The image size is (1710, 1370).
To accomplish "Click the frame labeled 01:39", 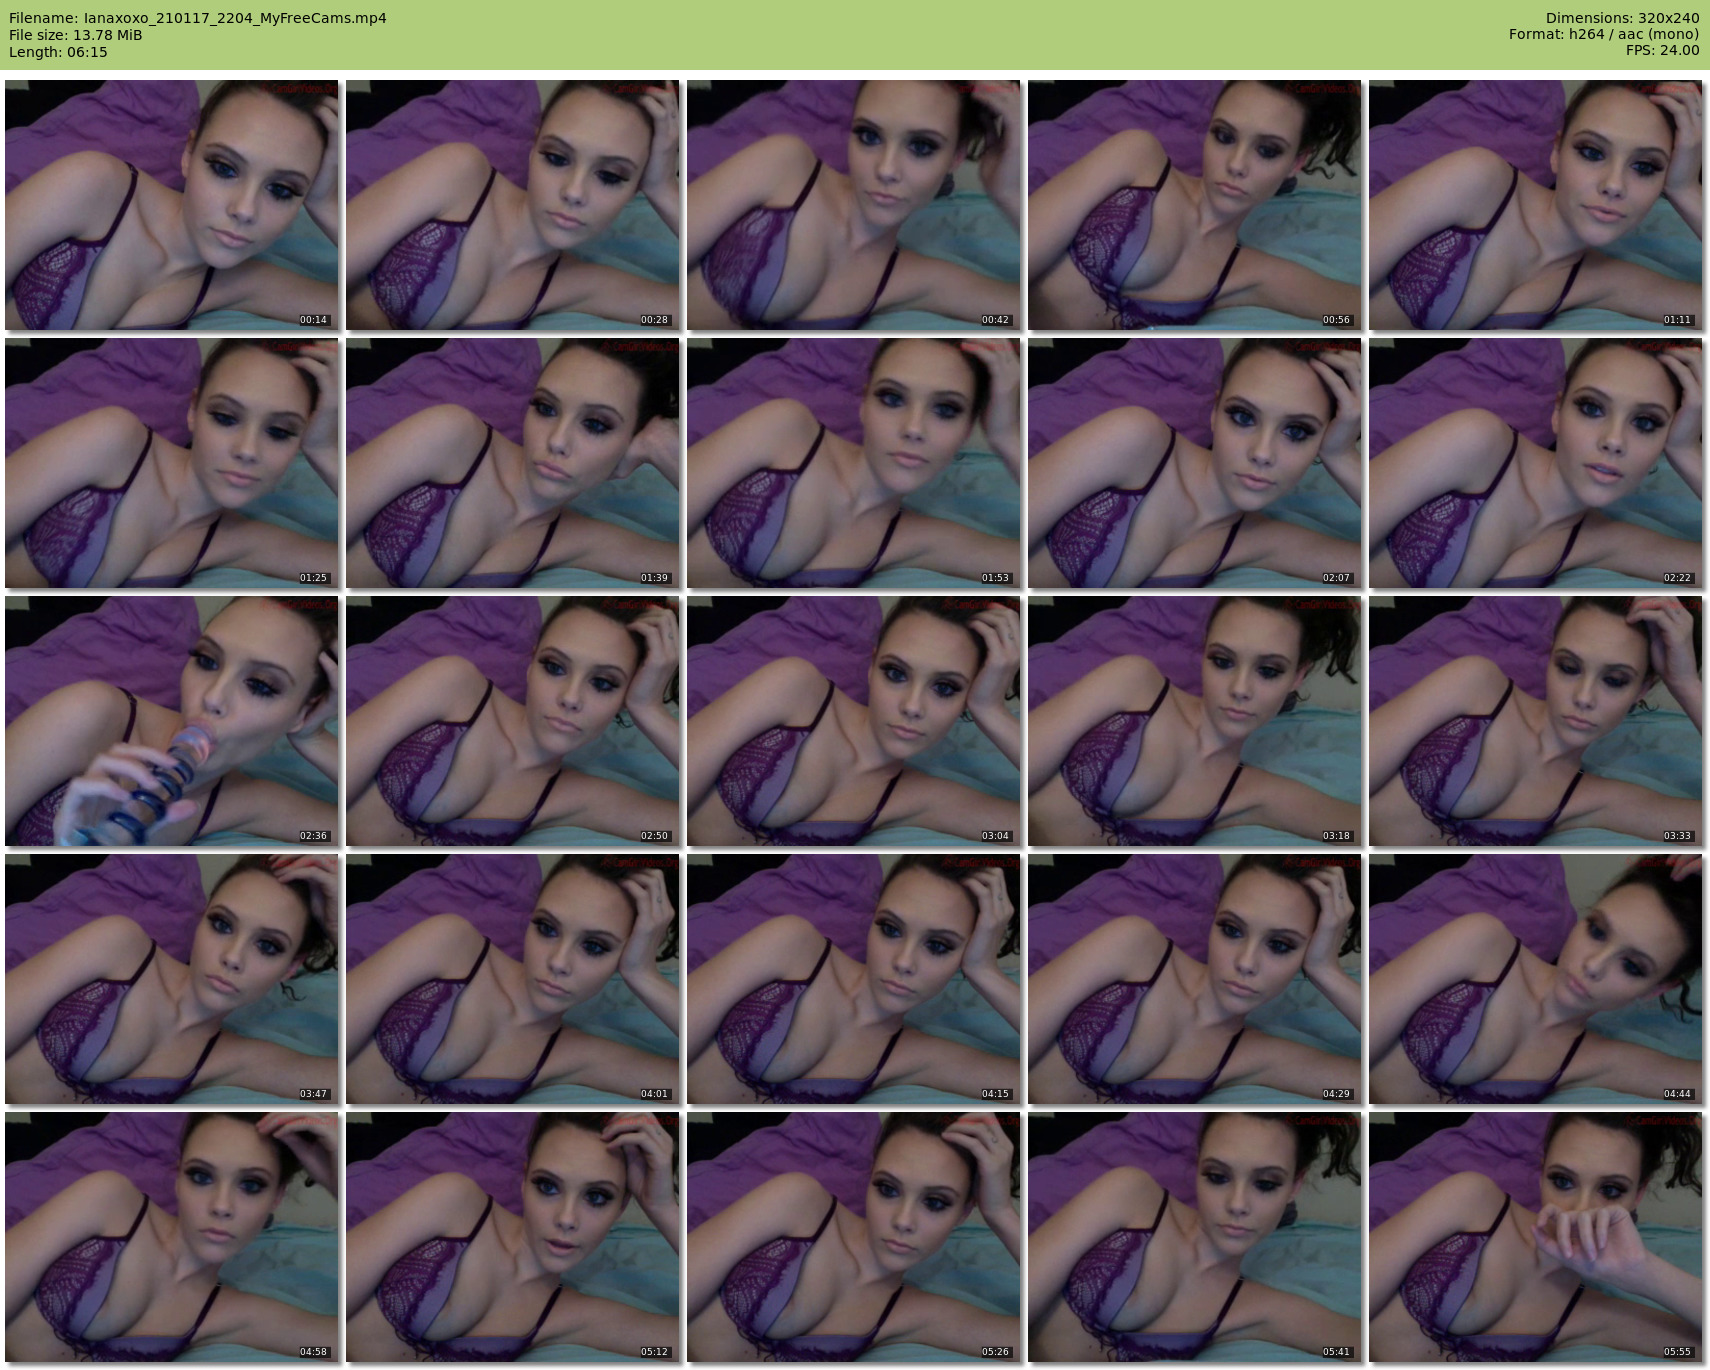I will [512, 463].
